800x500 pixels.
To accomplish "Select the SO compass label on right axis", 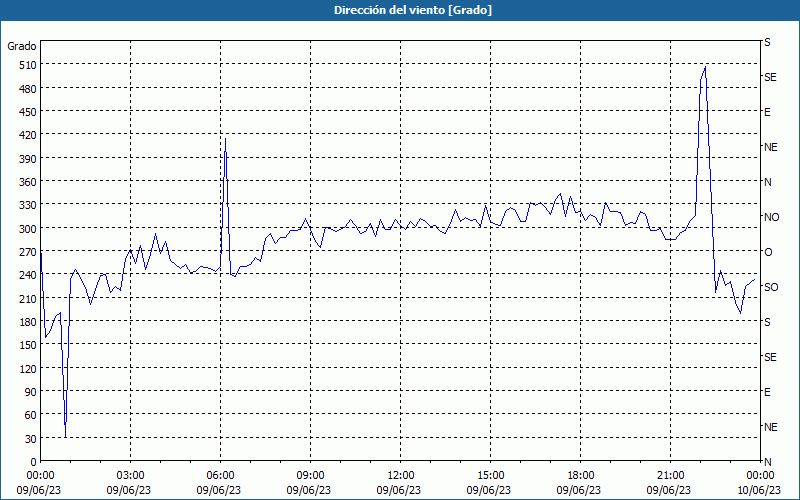I will coord(771,288).
